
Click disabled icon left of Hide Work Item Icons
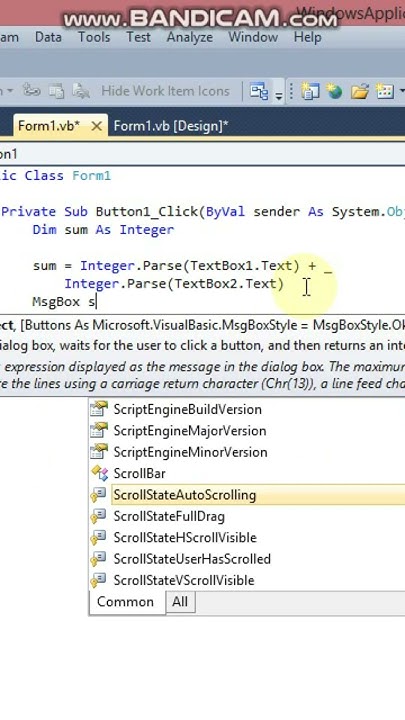(x=81, y=91)
